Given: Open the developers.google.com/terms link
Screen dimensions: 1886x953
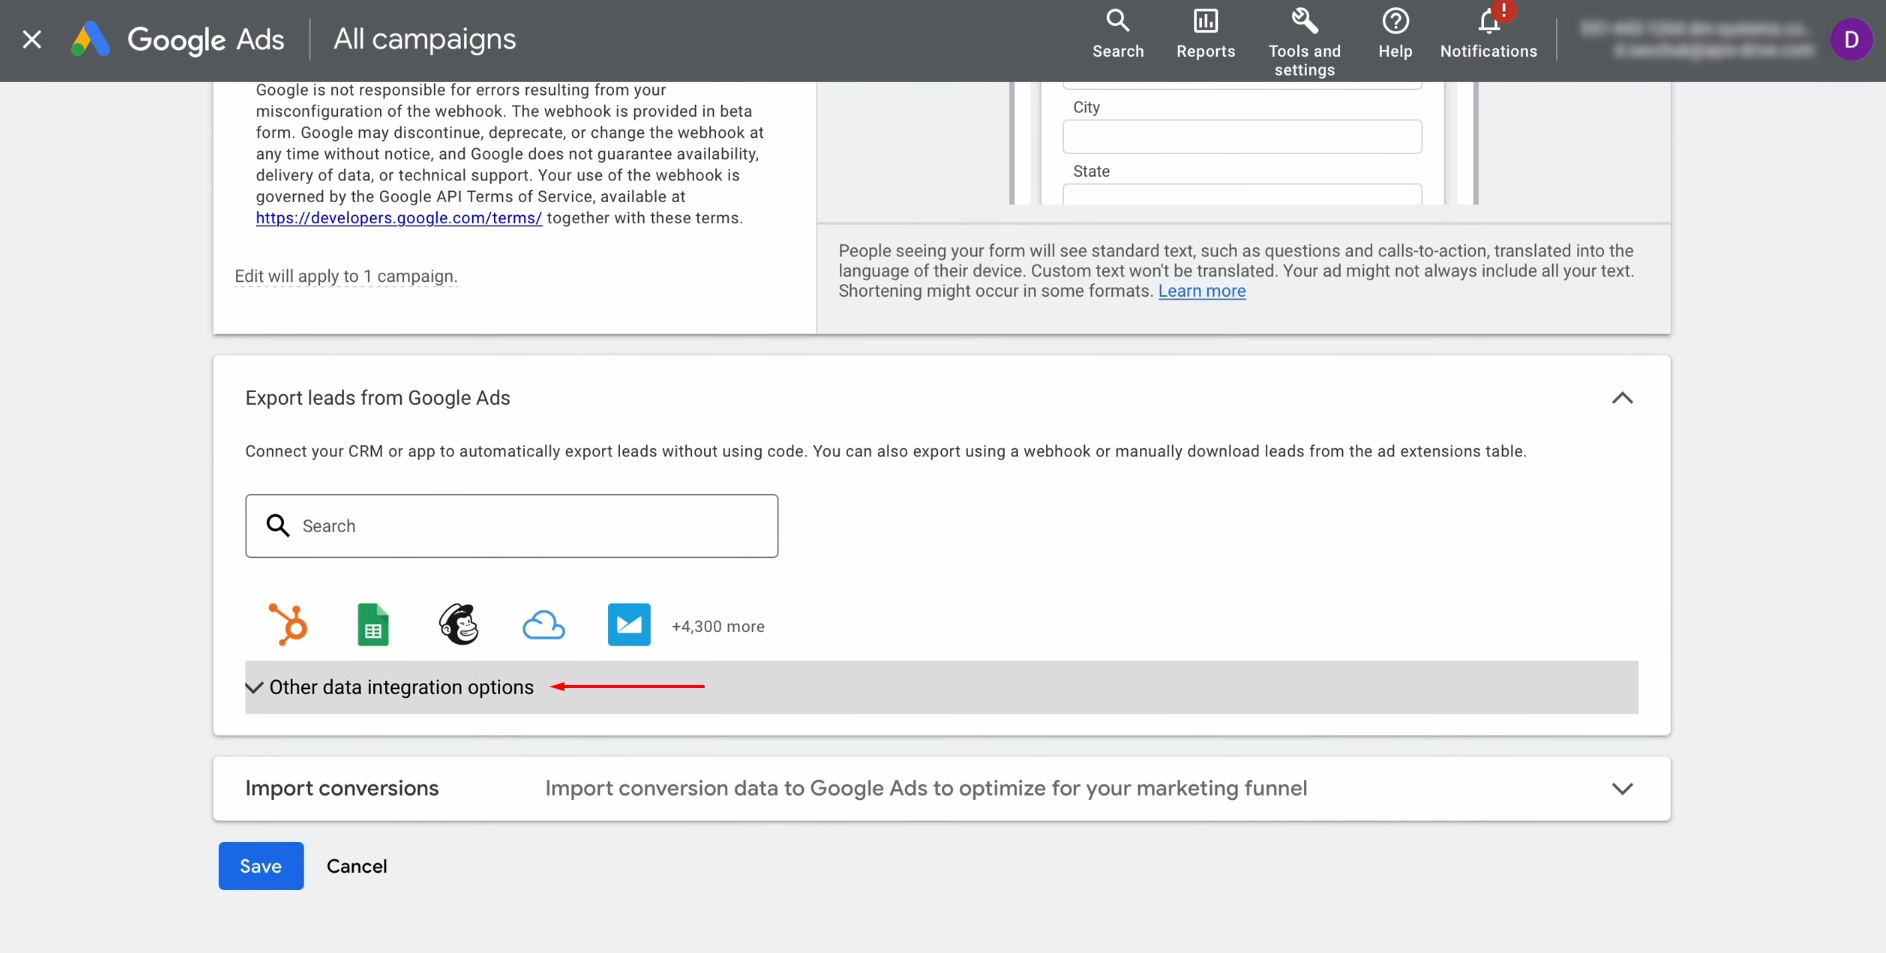Looking at the screenshot, I should pyautogui.click(x=399, y=218).
